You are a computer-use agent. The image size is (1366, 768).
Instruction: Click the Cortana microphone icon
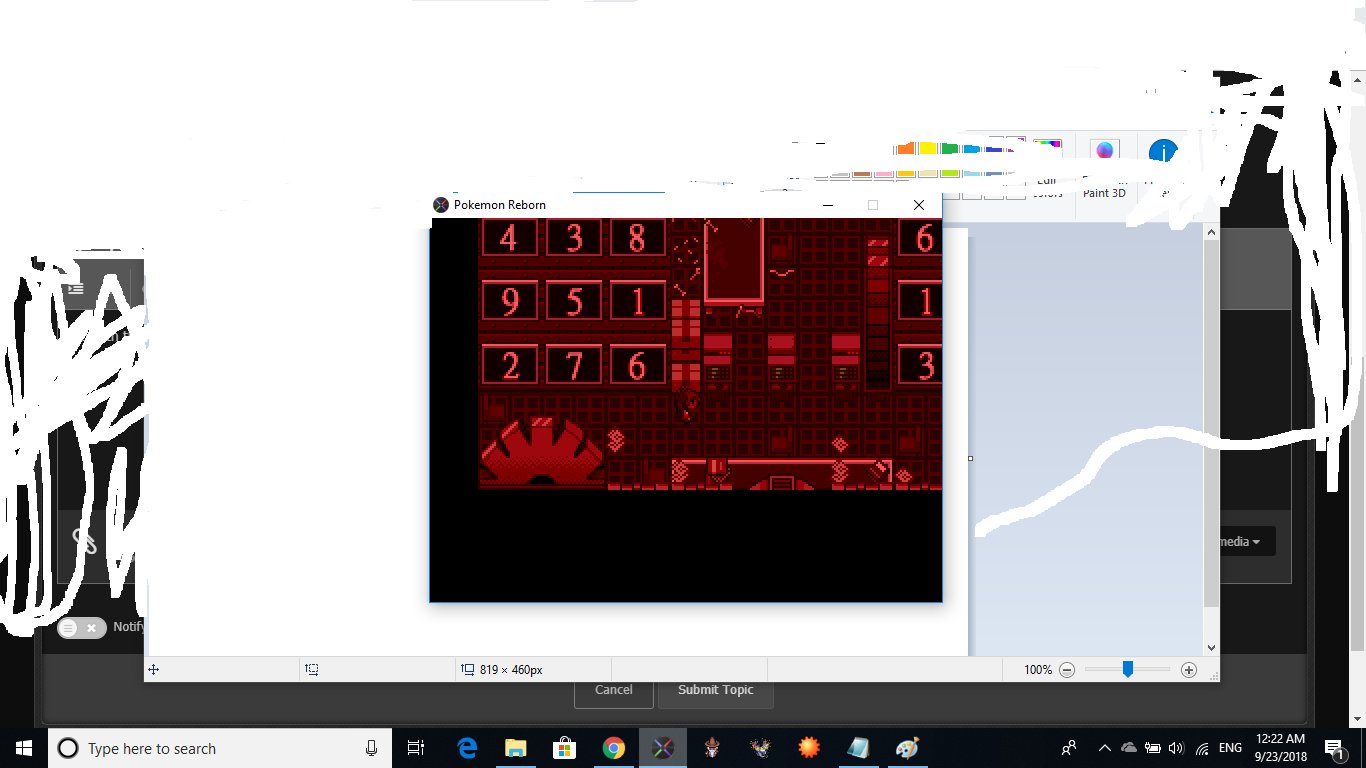tap(371, 748)
